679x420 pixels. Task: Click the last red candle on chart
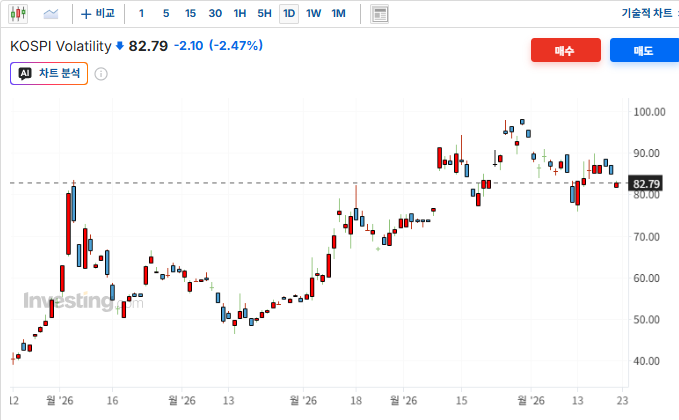[x=616, y=185]
